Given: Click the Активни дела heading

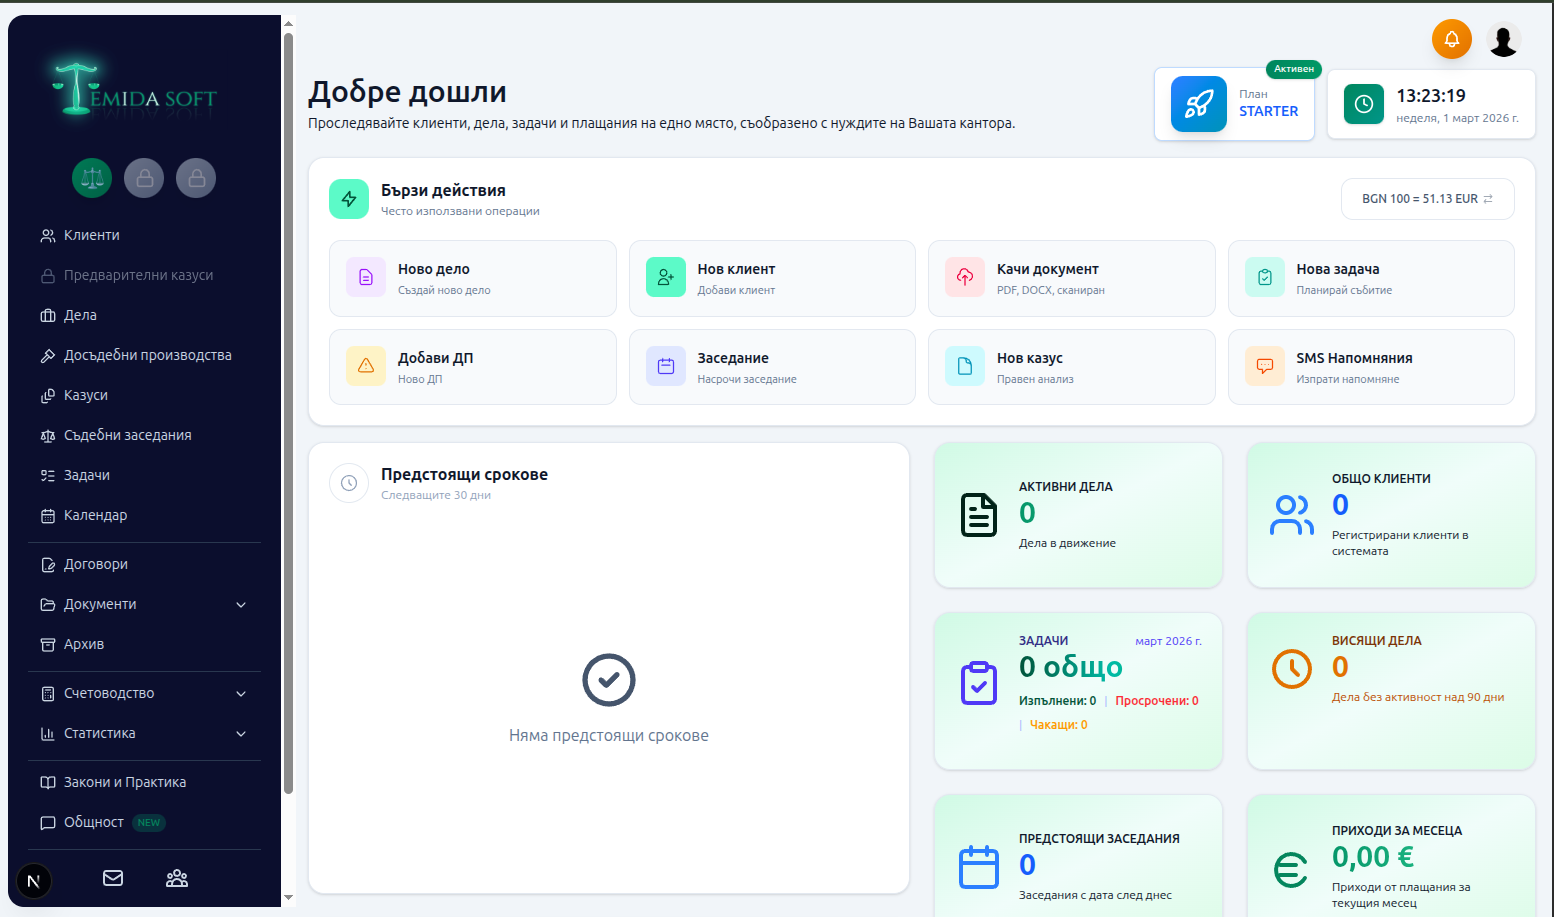Looking at the screenshot, I should coord(1066,487).
